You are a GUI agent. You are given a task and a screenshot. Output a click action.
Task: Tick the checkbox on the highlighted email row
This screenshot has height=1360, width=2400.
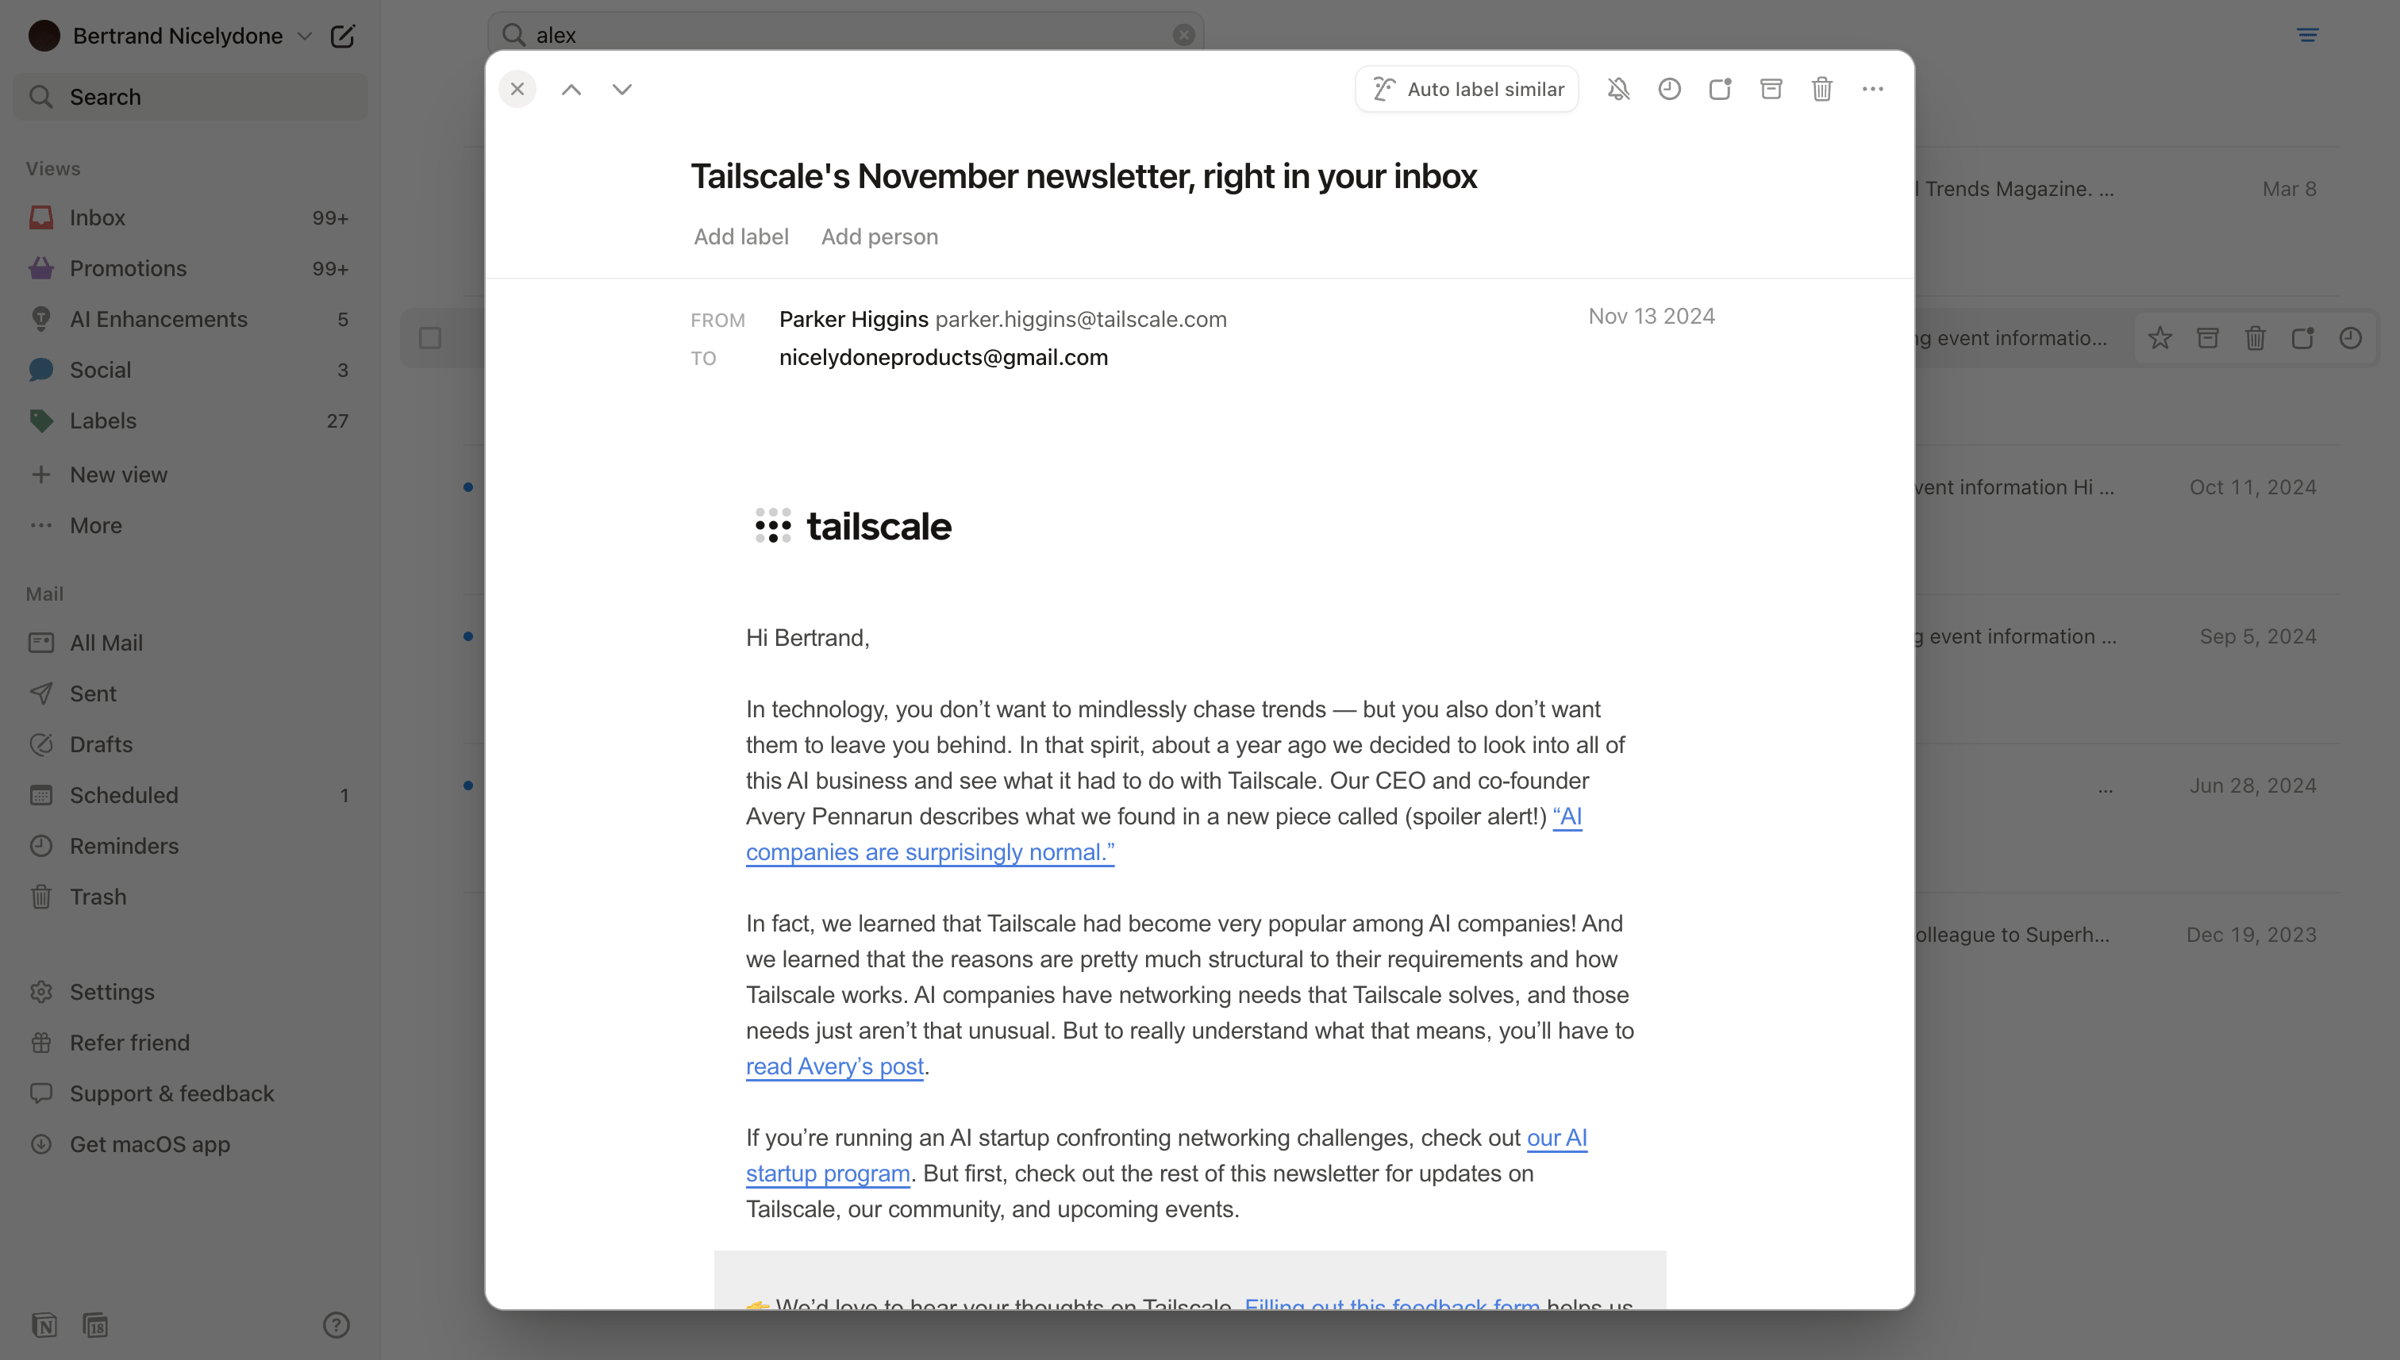[430, 338]
